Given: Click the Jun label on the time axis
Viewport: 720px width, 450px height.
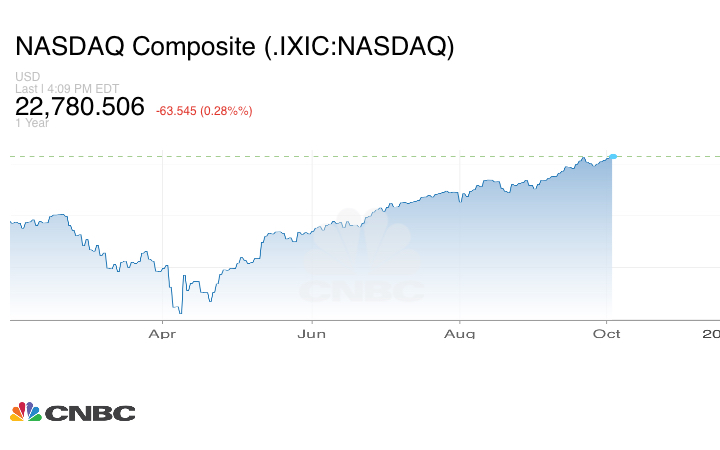Looking at the screenshot, I should pos(312,334).
